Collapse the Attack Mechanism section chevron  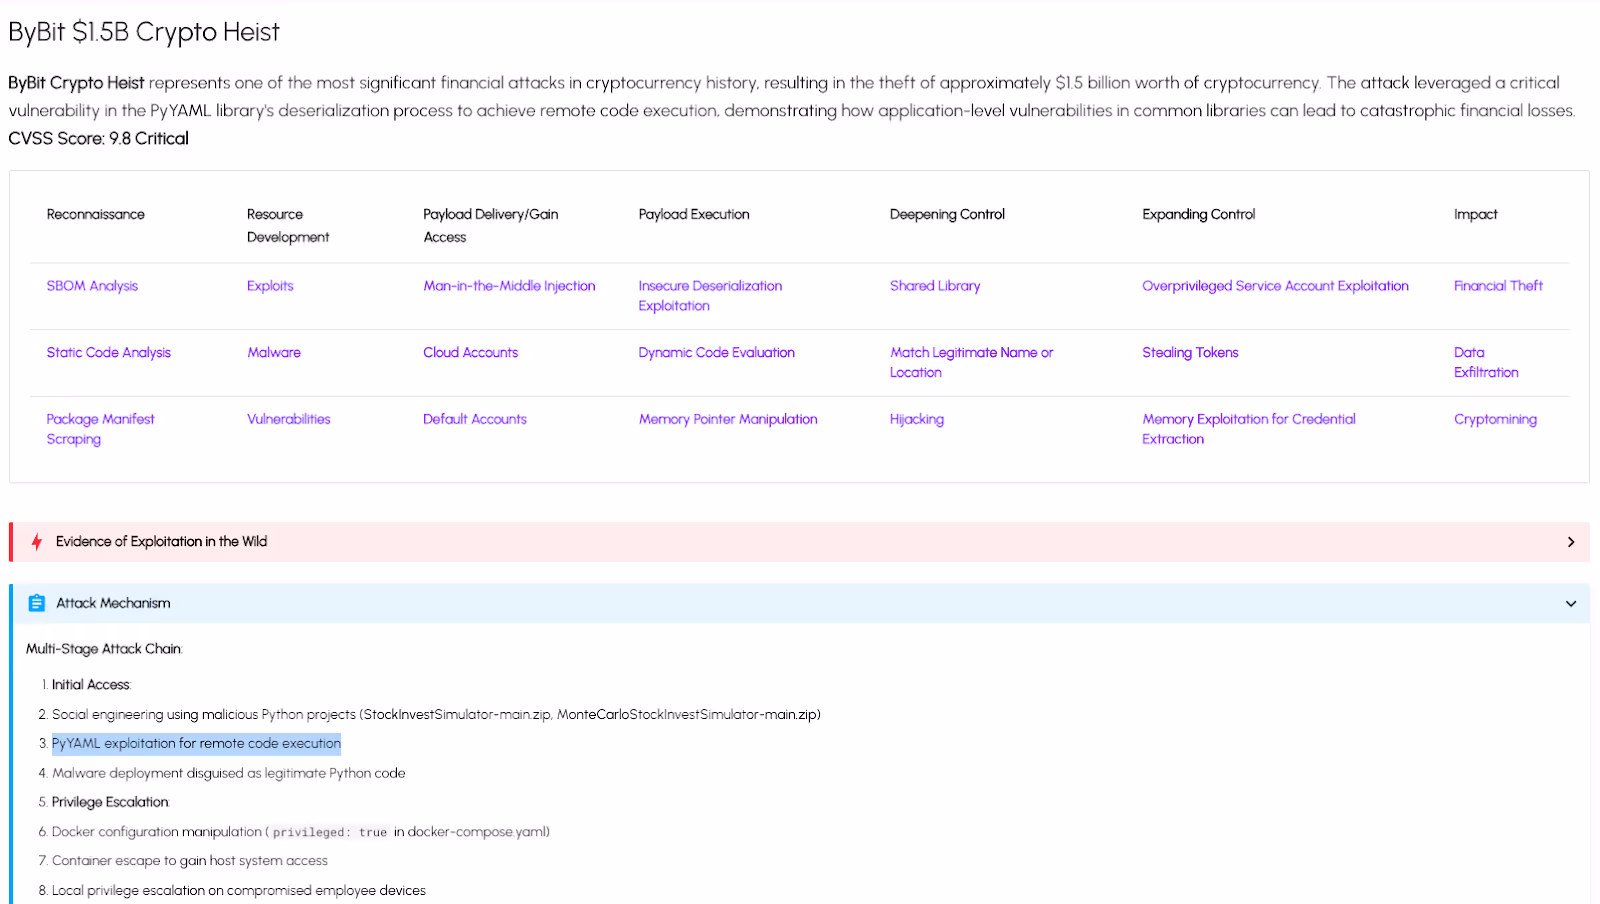[x=1571, y=604]
